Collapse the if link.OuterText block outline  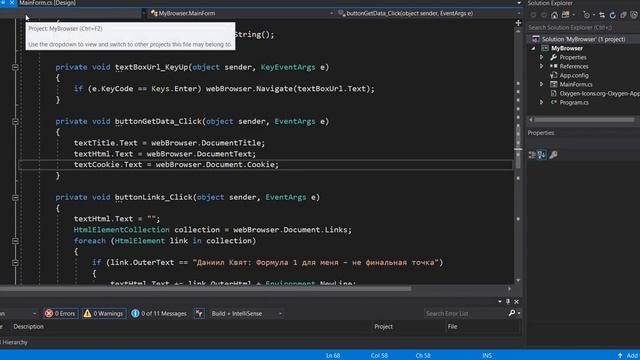point(15,263)
